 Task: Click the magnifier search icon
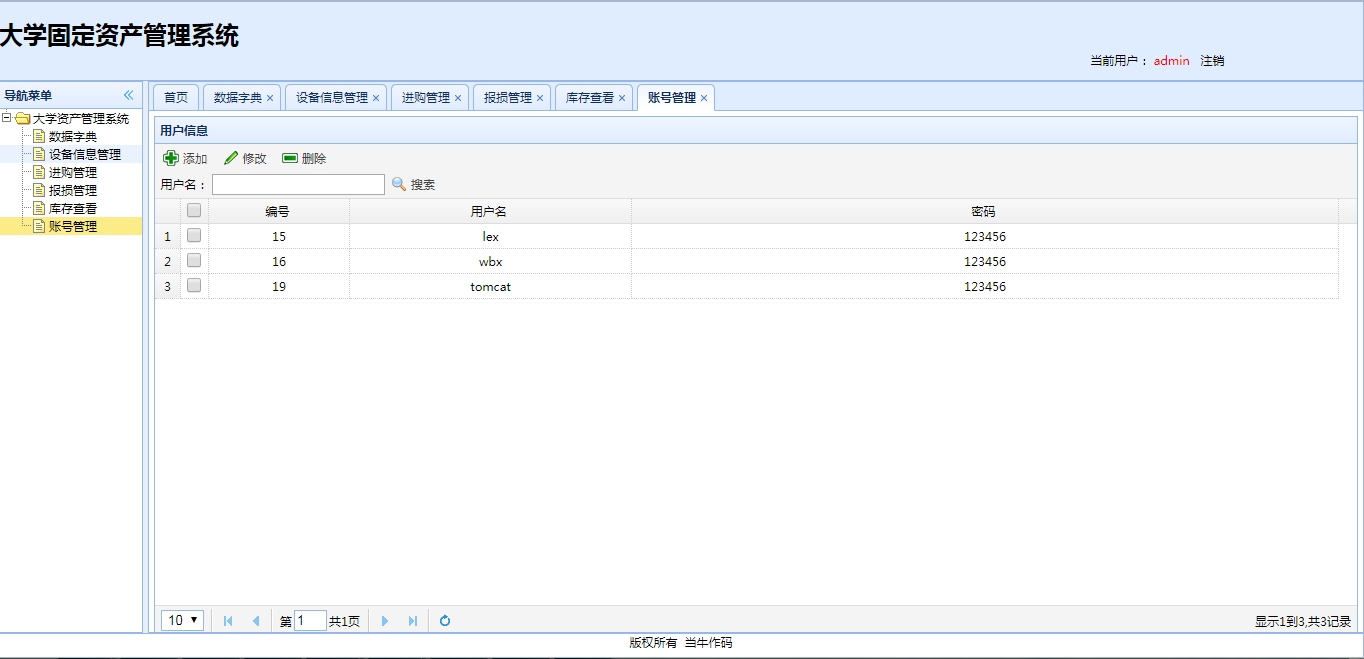[399, 184]
